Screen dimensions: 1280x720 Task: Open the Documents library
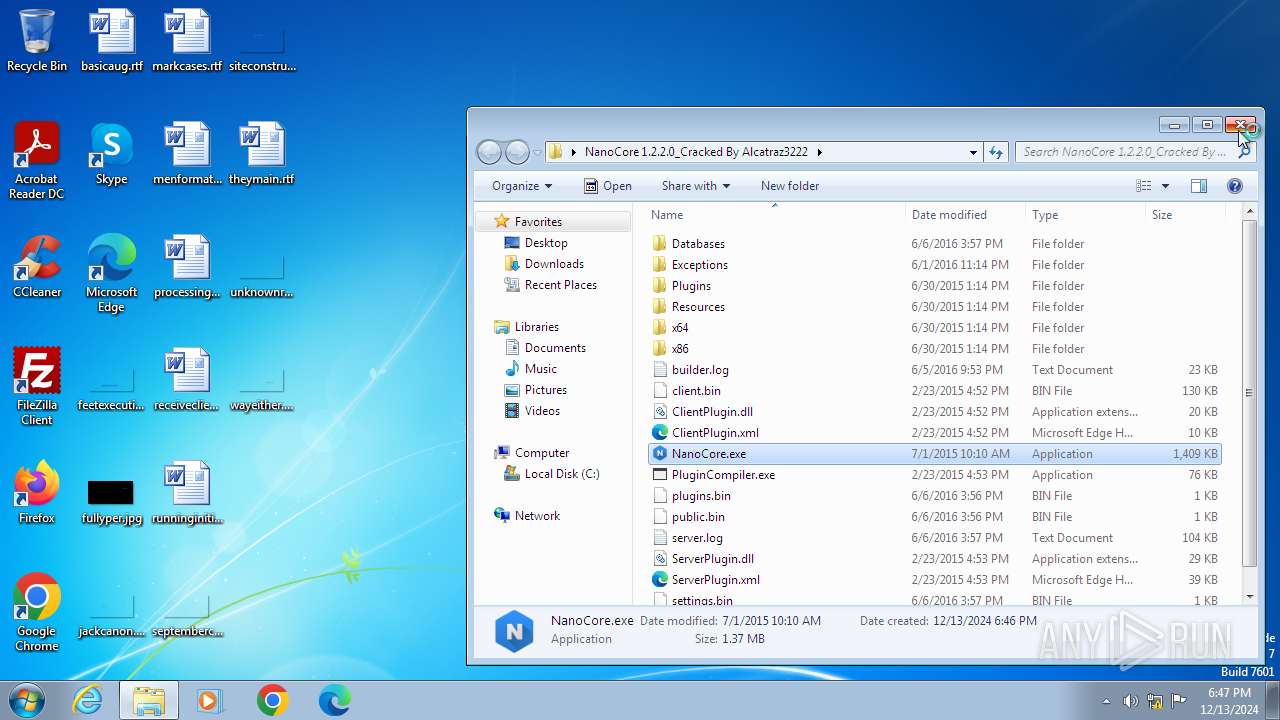click(x=555, y=348)
